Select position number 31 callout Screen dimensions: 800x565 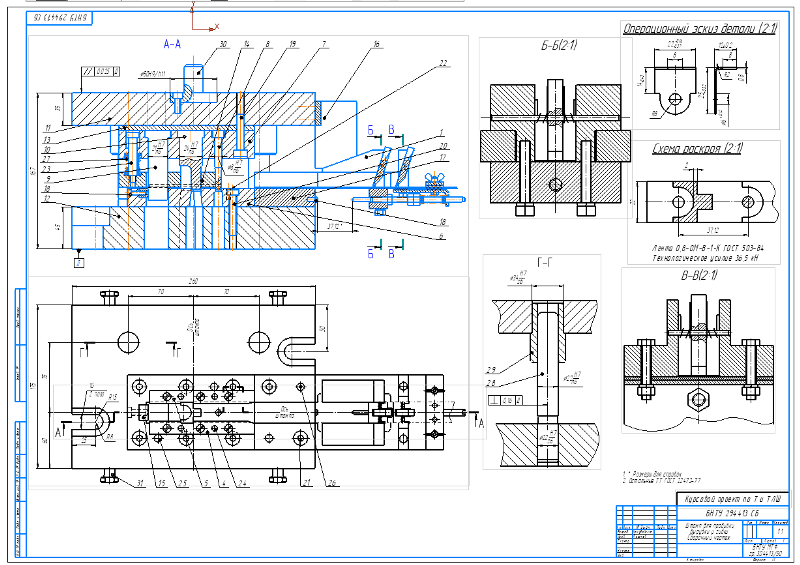pos(140,483)
